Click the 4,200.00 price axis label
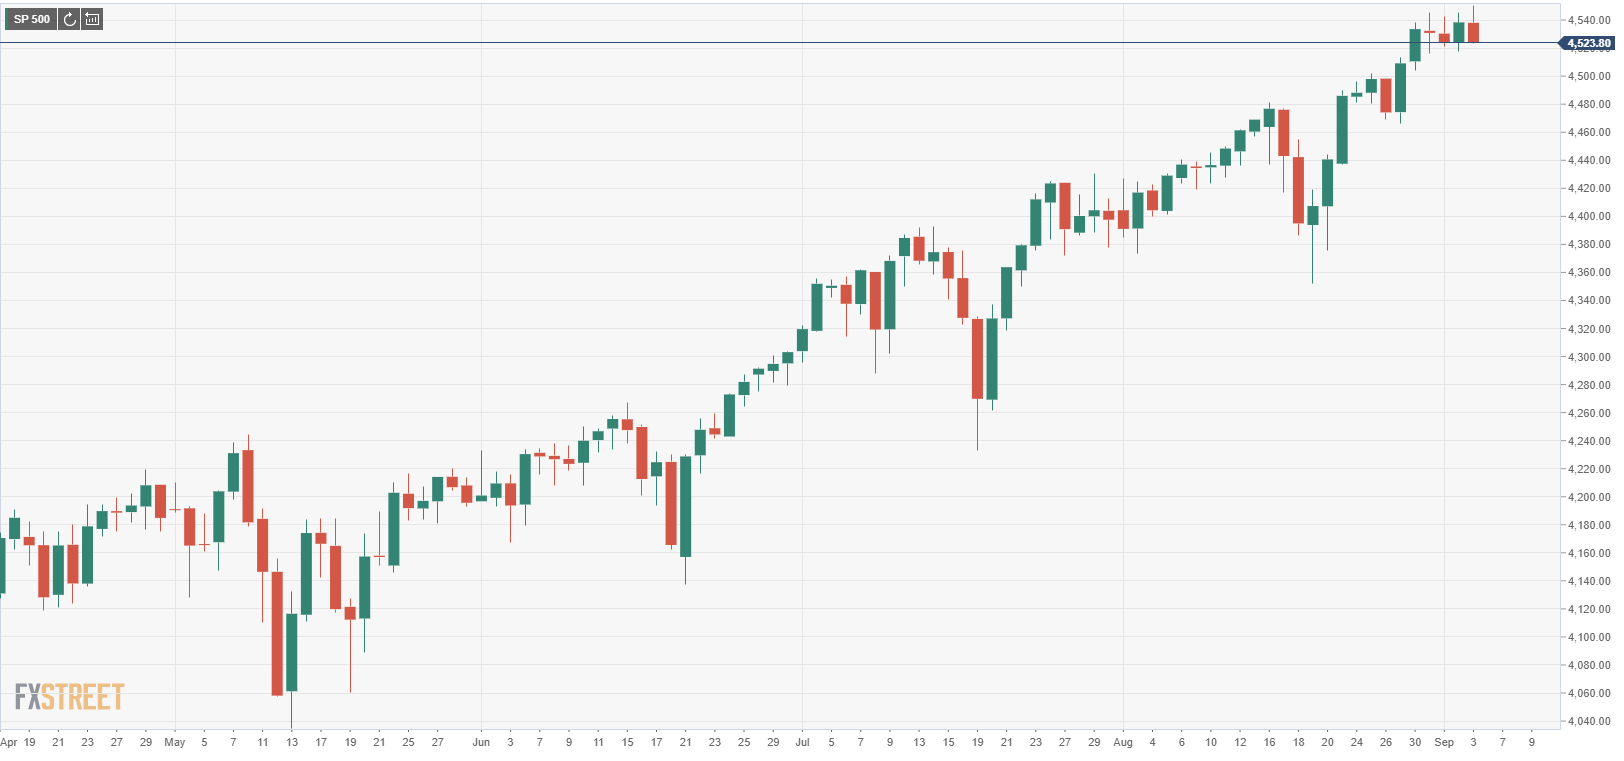This screenshot has width=1624, height=761. click(x=1589, y=497)
